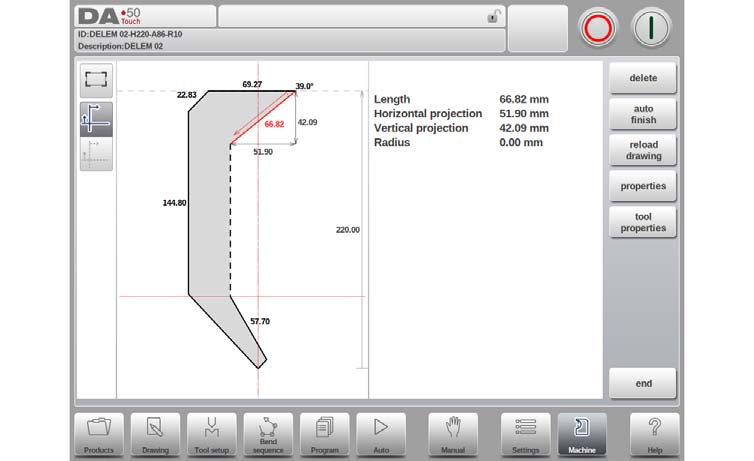The image size is (754, 461).
Task: Toggle the grid snapping mode icon
Action: click(96, 154)
